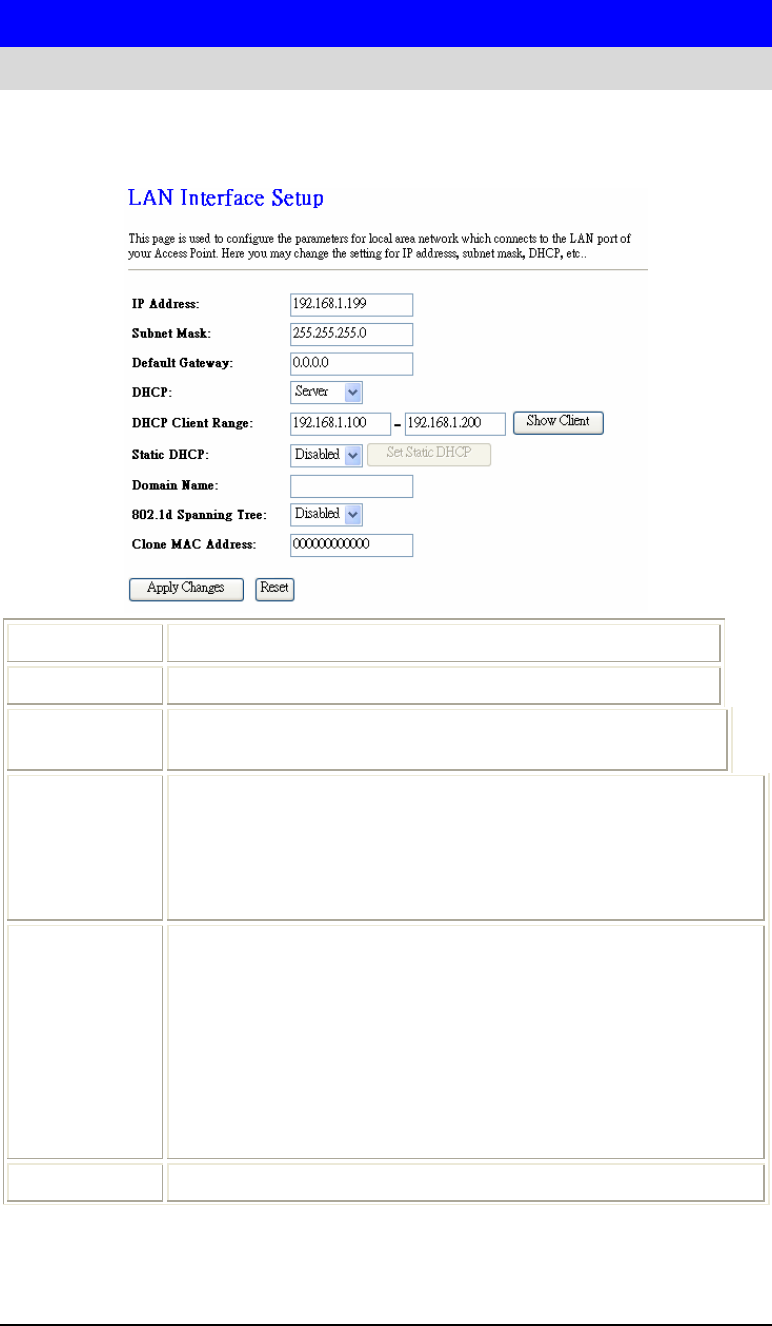Click the DHCP range start field 192.168.1.100
Screen dimensions: 772x1326
click(x=340, y=423)
